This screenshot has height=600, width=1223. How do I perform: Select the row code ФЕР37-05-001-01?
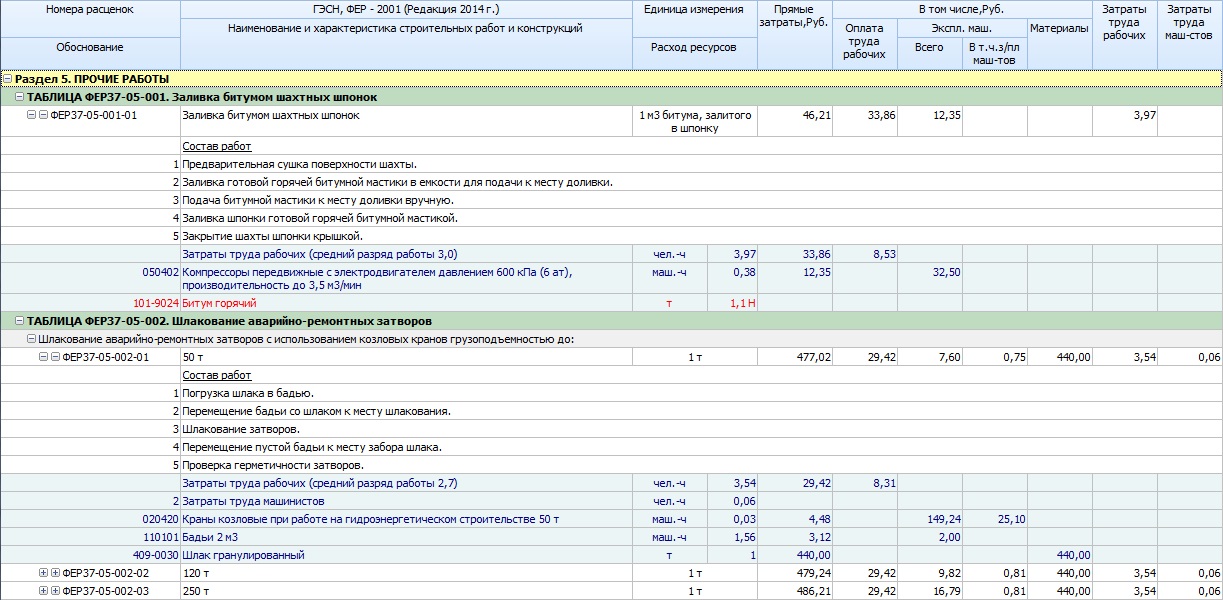click(x=94, y=115)
